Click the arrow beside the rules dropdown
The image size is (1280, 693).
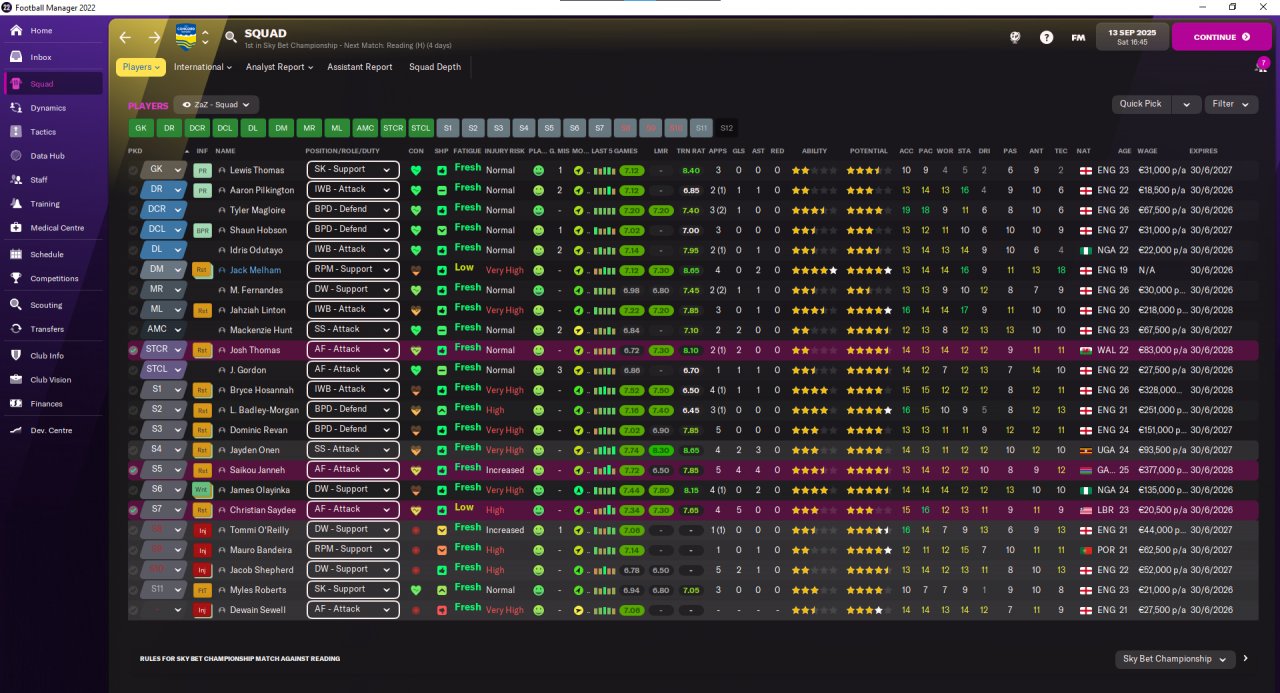click(x=1245, y=659)
